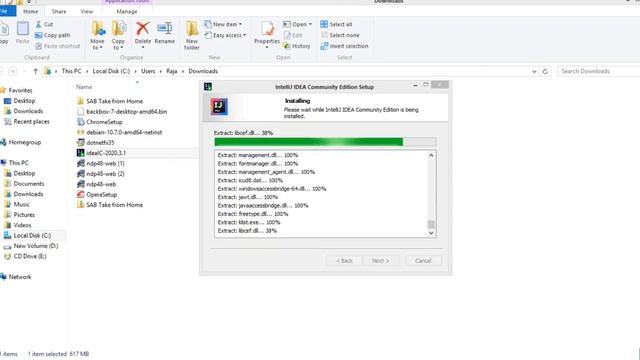The height and width of the screenshot is (360, 640).
Task: Click Select all in ribbon
Action: 336,24
